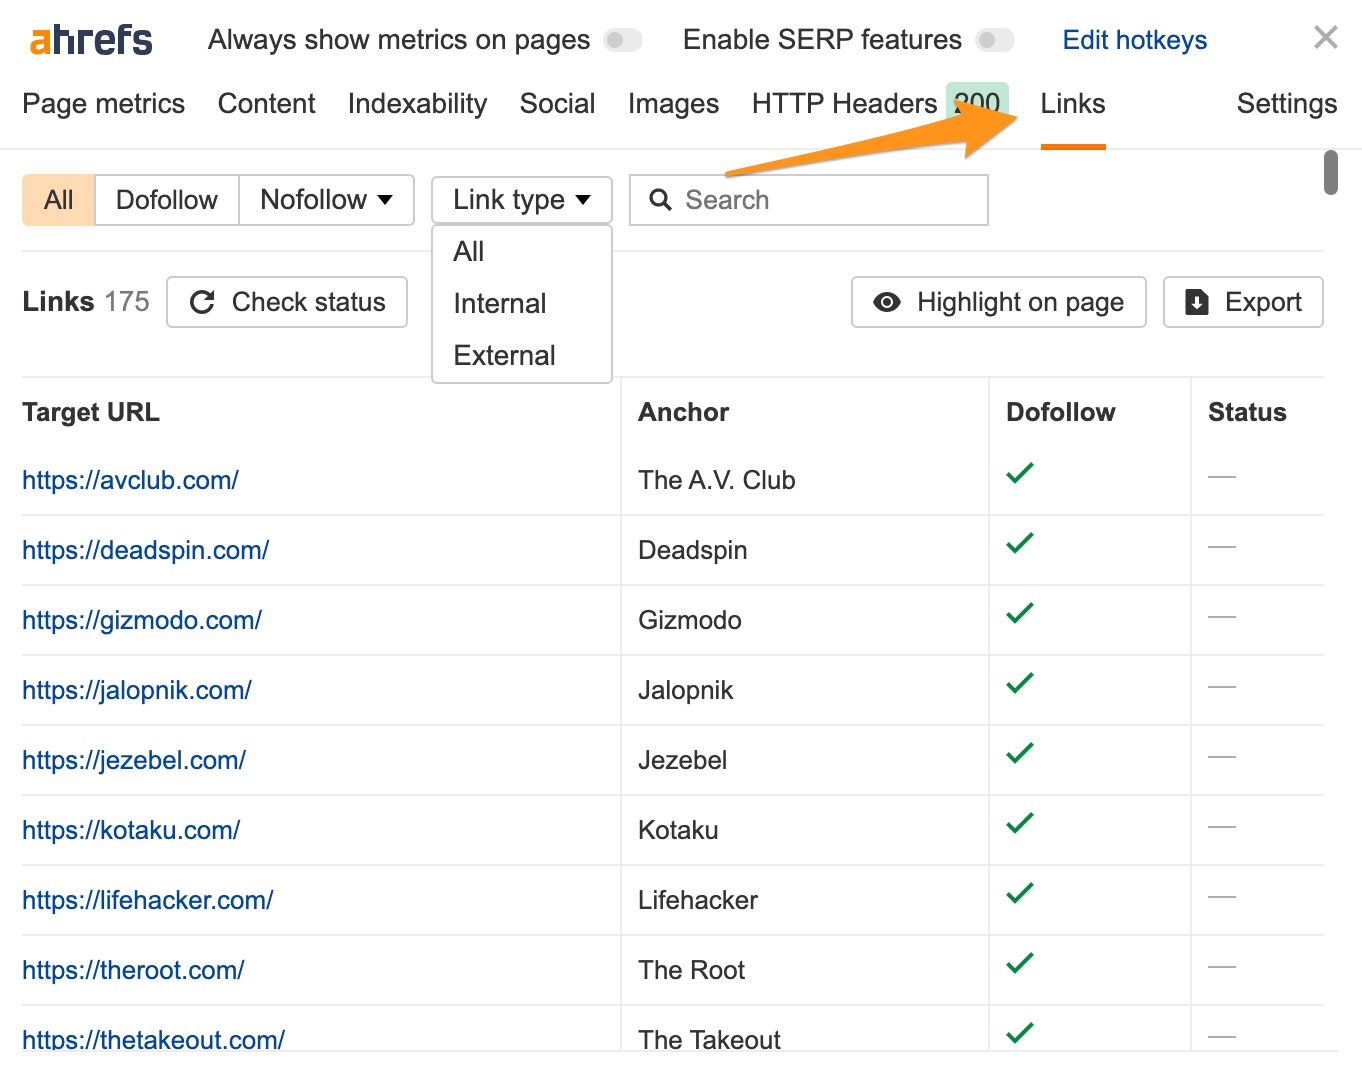Click the download icon in Export button

1197,301
